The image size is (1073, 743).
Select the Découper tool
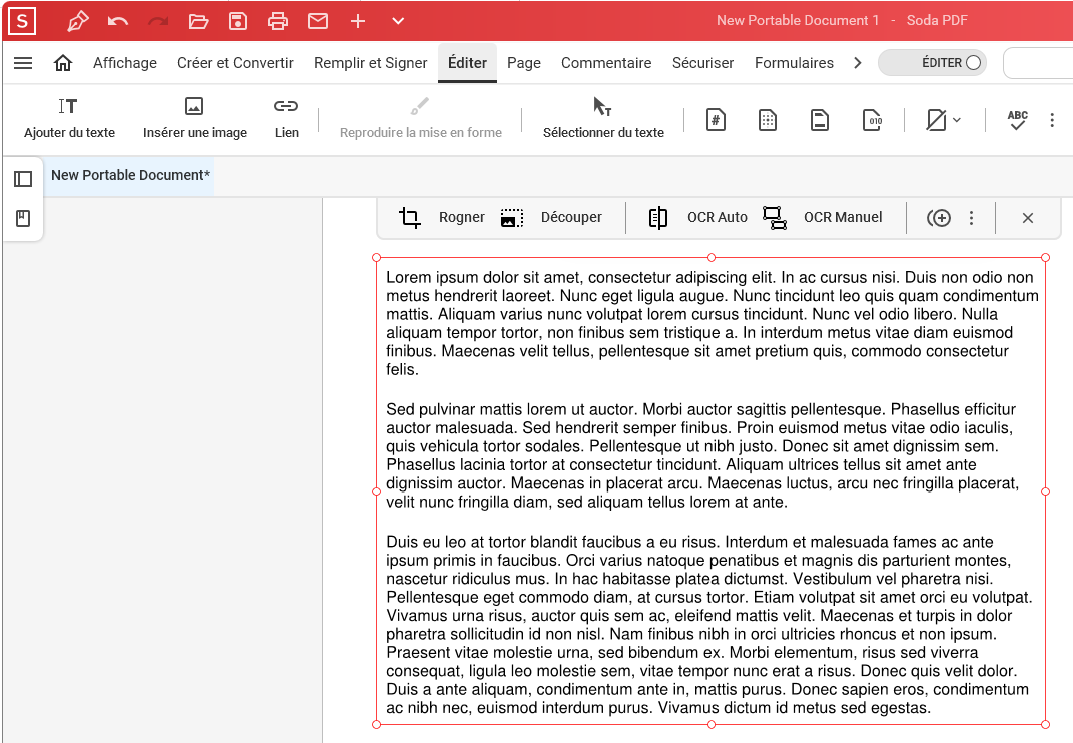pos(551,218)
